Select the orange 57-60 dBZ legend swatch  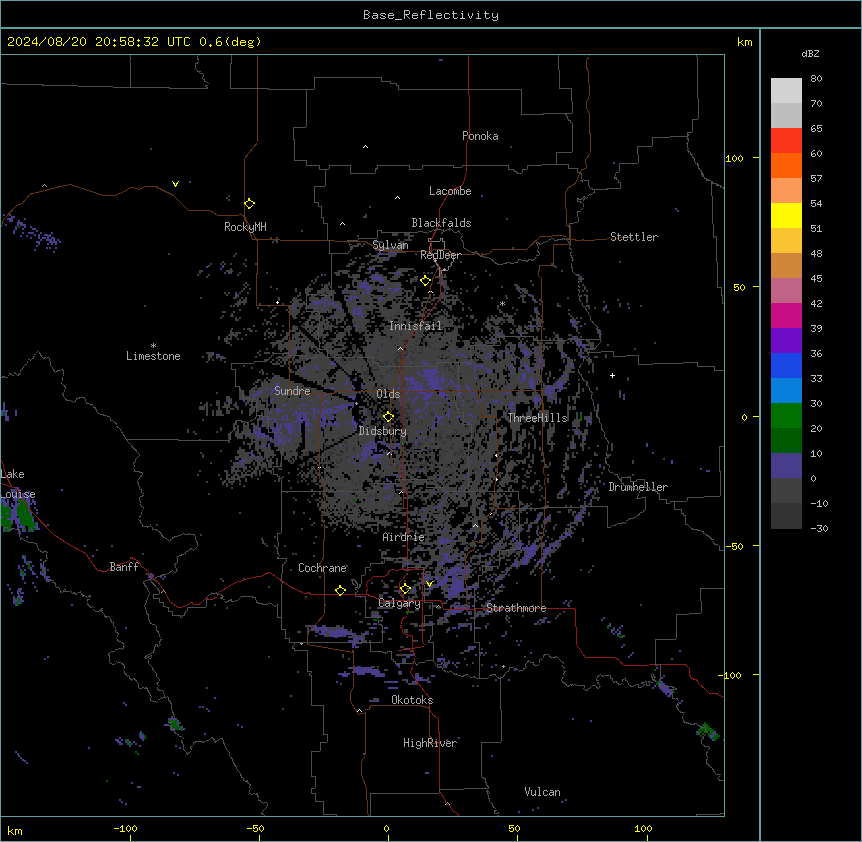click(786, 165)
